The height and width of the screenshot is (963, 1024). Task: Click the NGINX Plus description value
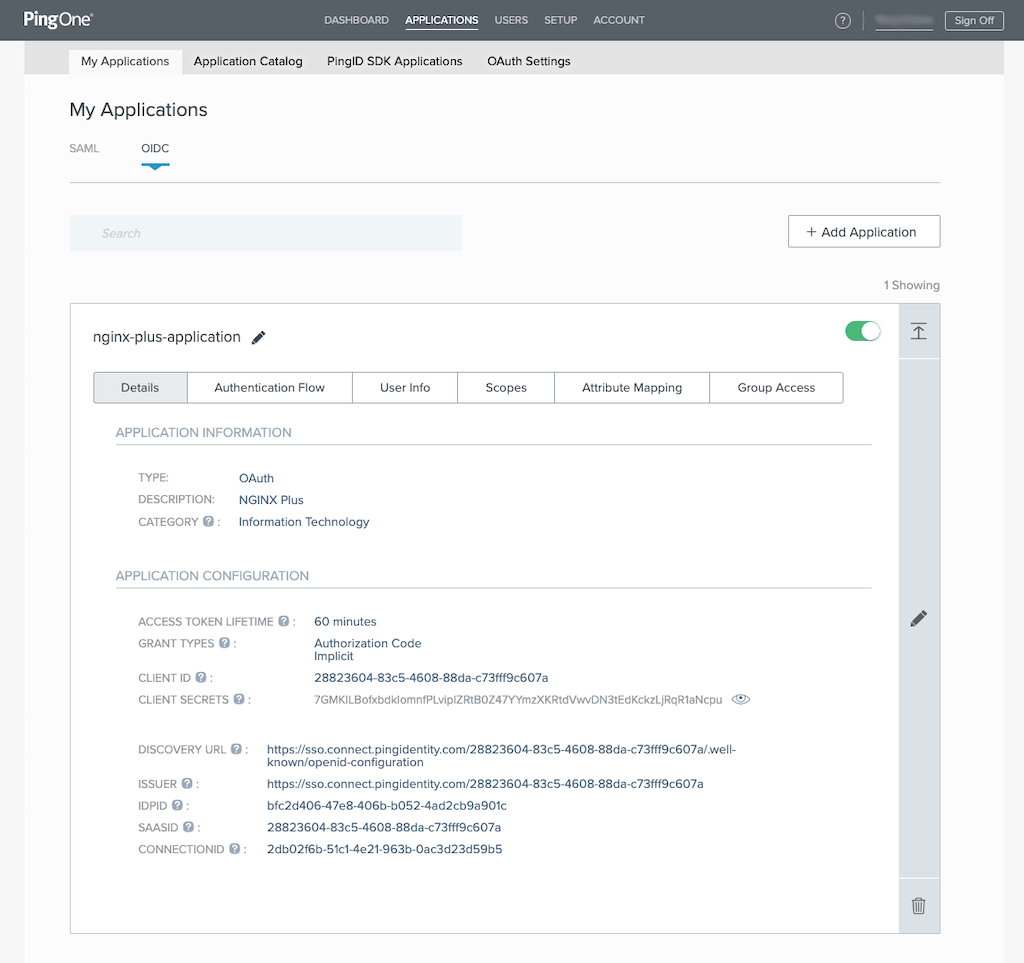[271, 500]
